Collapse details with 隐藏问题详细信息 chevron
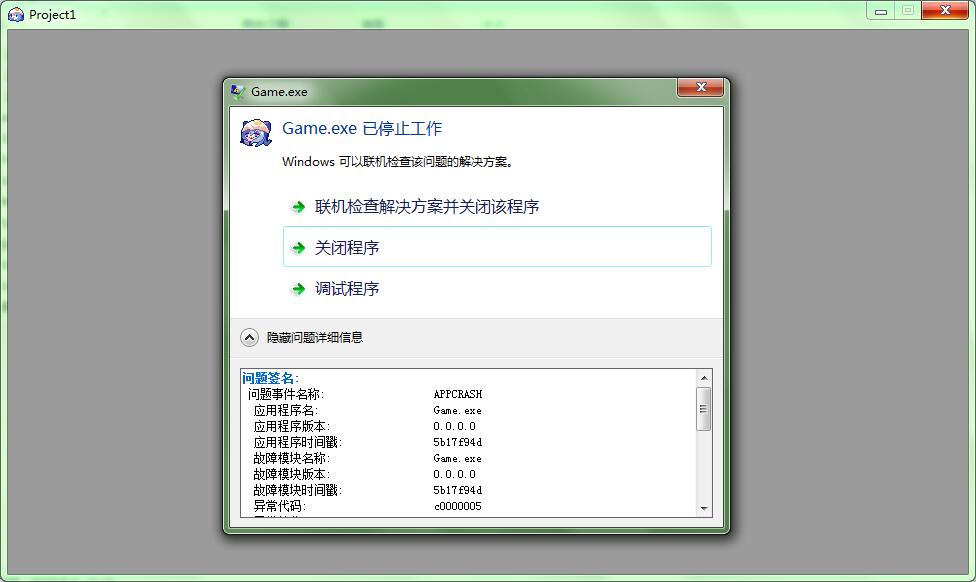The height and width of the screenshot is (582, 976). (x=249, y=337)
